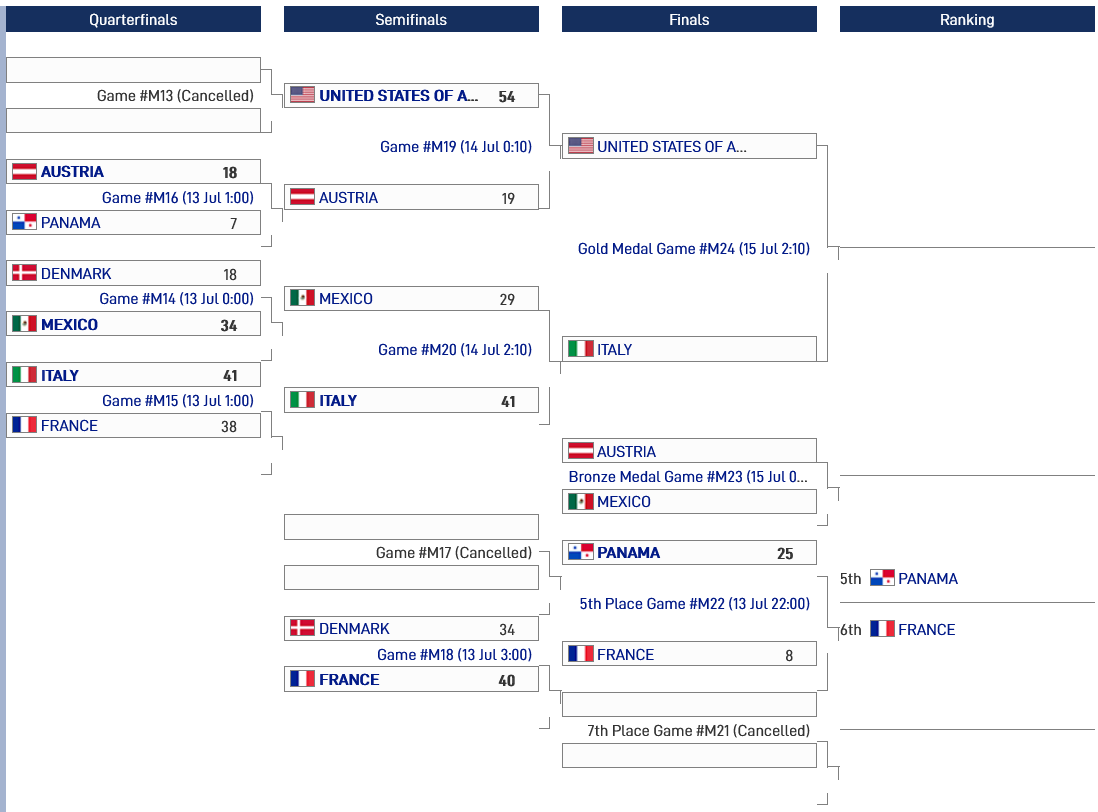The height and width of the screenshot is (812, 1098).
Task: Open Gold Medal Game #M24 link
Action: 693,248
